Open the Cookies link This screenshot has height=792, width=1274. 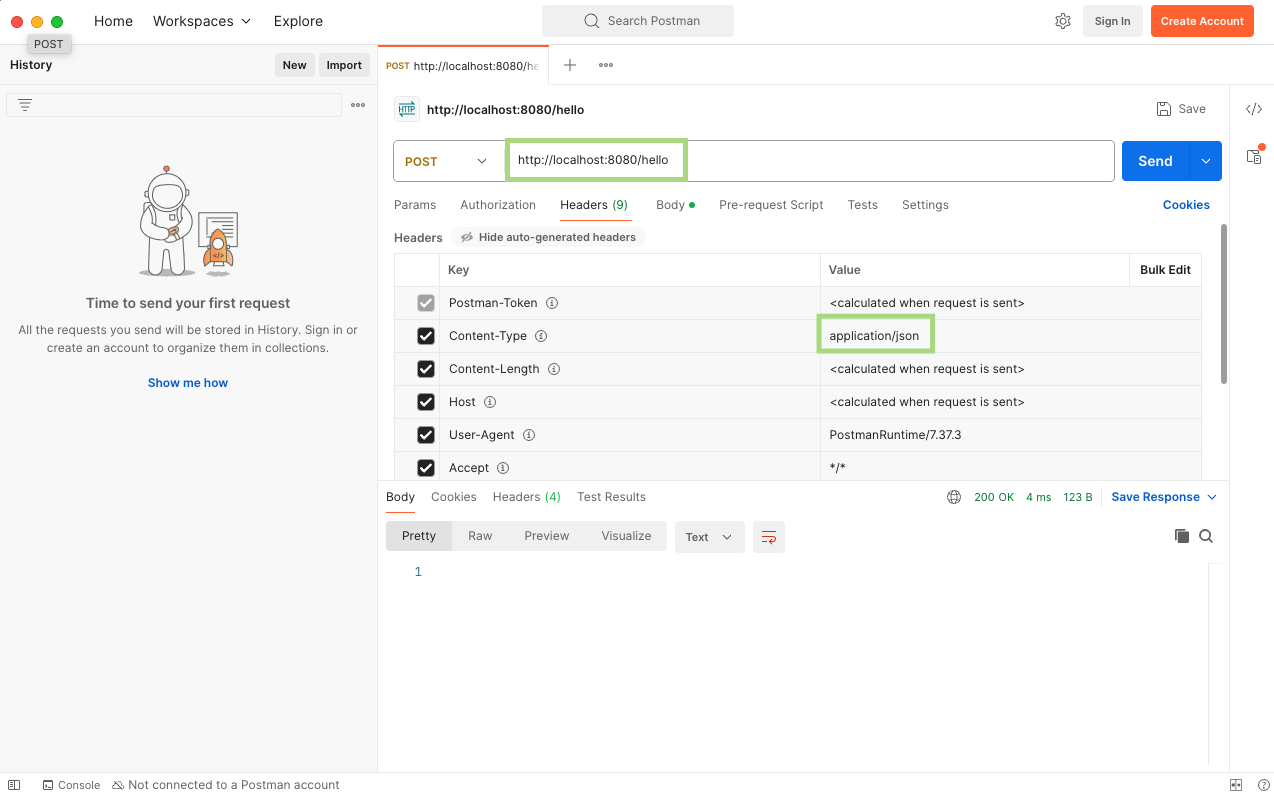click(1186, 205)
